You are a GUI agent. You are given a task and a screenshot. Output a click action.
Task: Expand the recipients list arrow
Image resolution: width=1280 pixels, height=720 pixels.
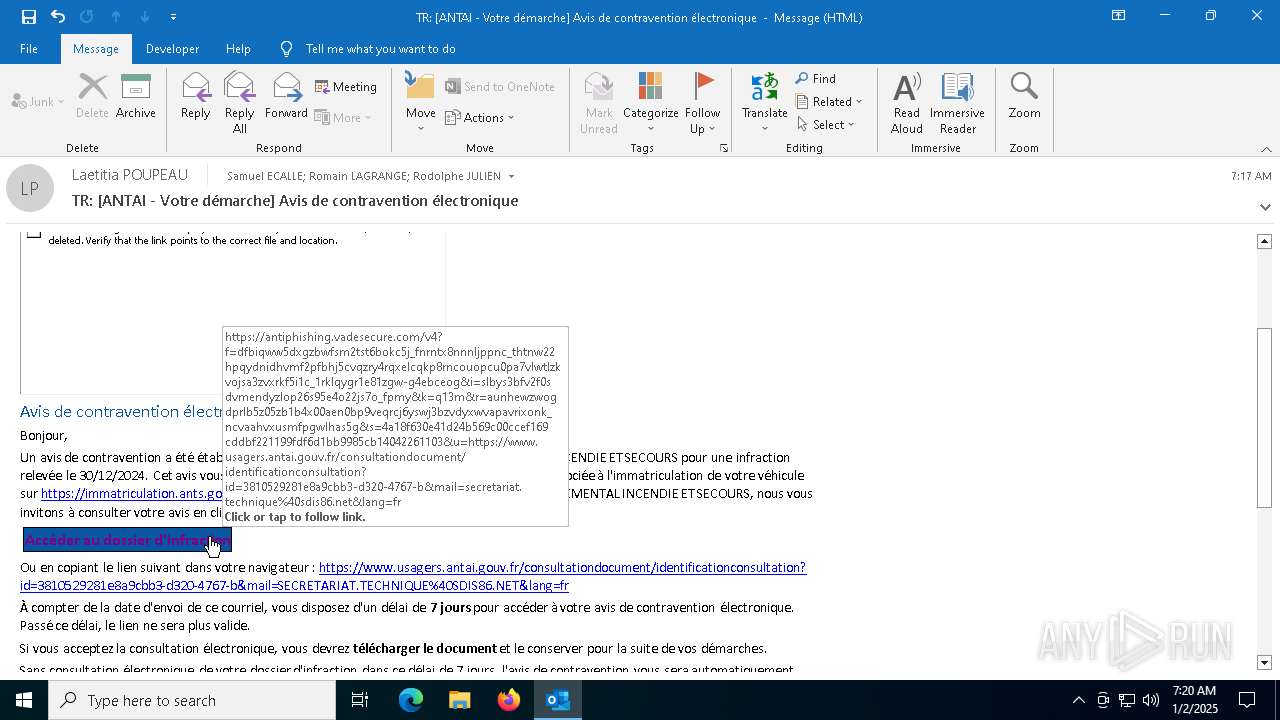click(x=512, y=177)
